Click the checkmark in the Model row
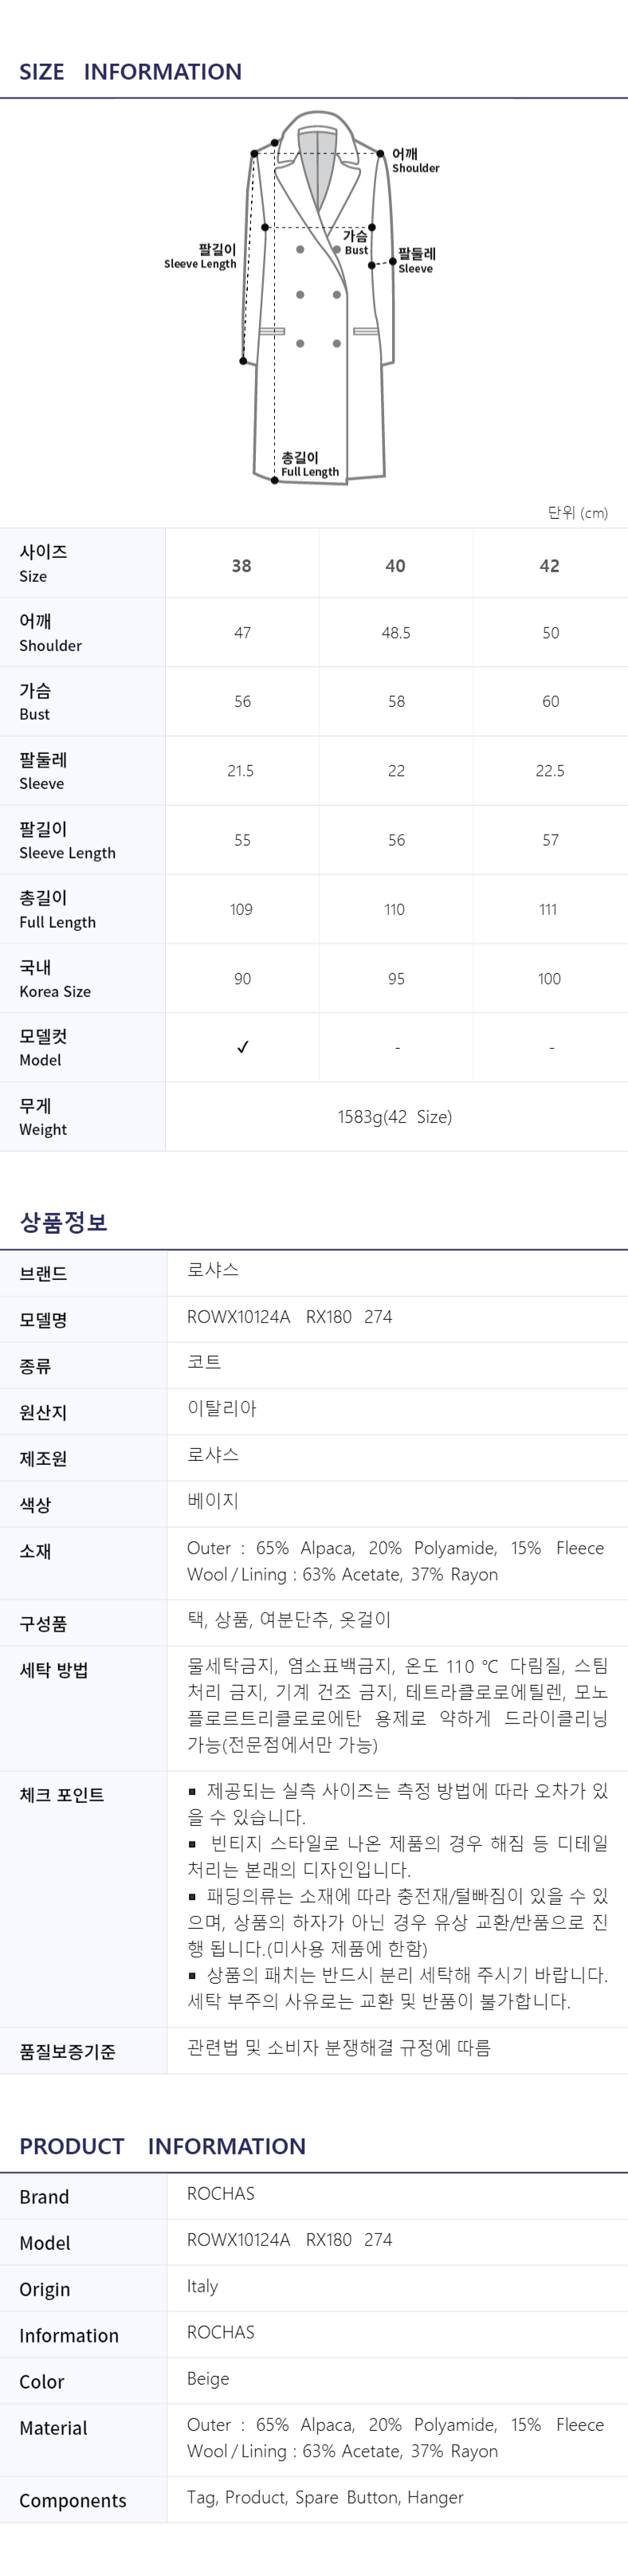The height and width of the screenshot is (2576, 628). (x=243, y=1047)
